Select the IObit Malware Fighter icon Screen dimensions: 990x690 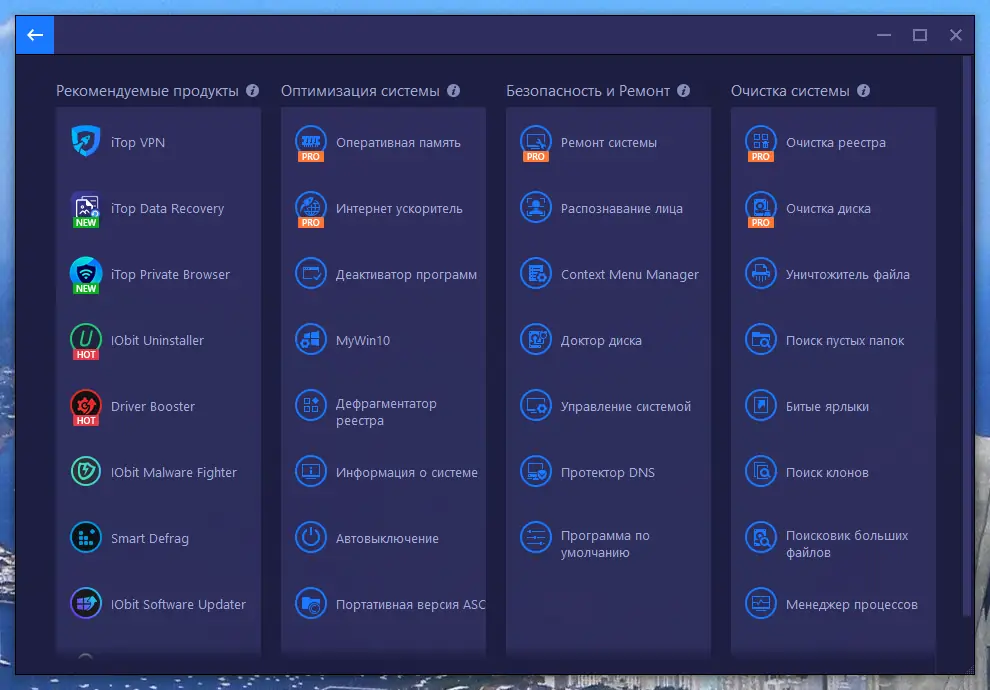[x=86, y=472]
